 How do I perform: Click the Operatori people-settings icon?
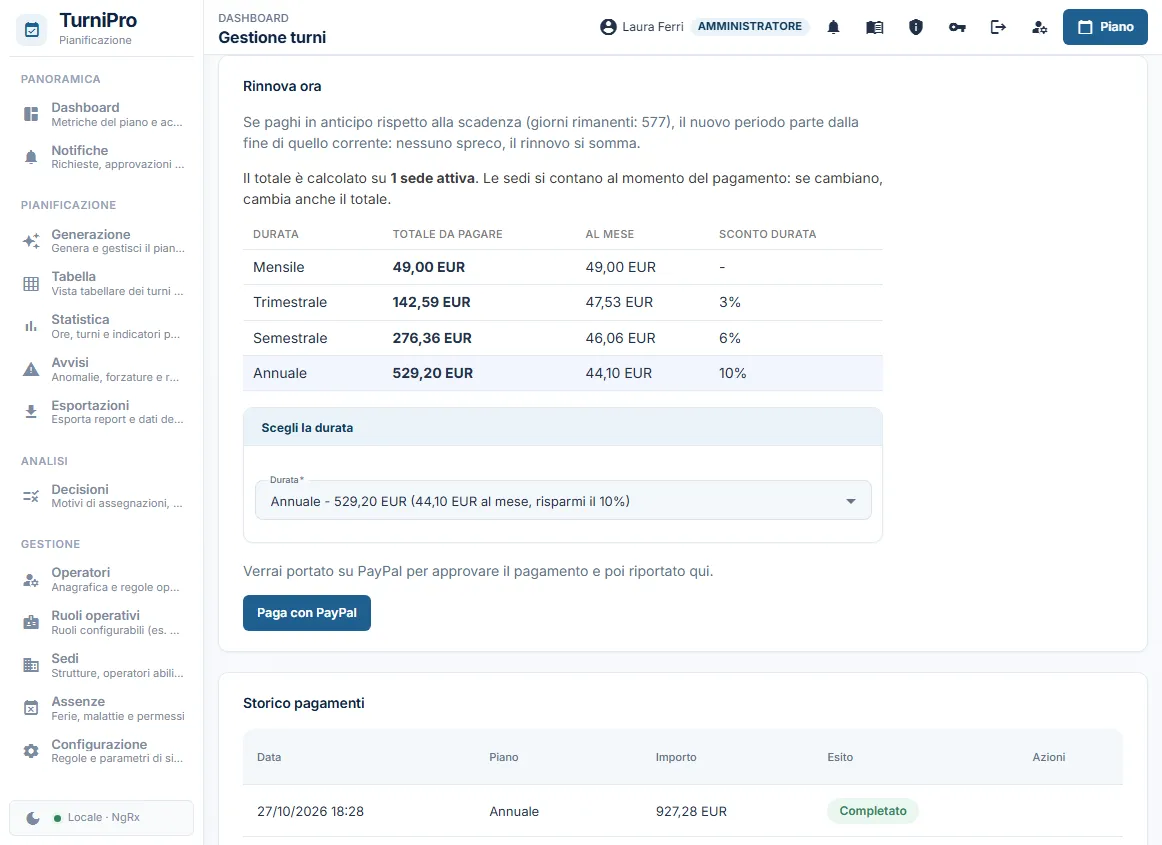tap(31, 580)
